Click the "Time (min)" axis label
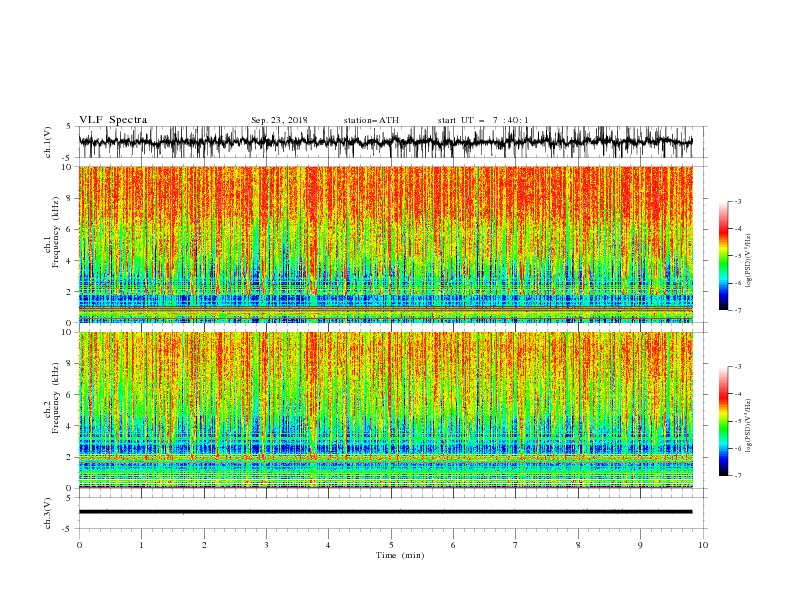792x612 pixels. pyautogui.click(x=400, y=555)
